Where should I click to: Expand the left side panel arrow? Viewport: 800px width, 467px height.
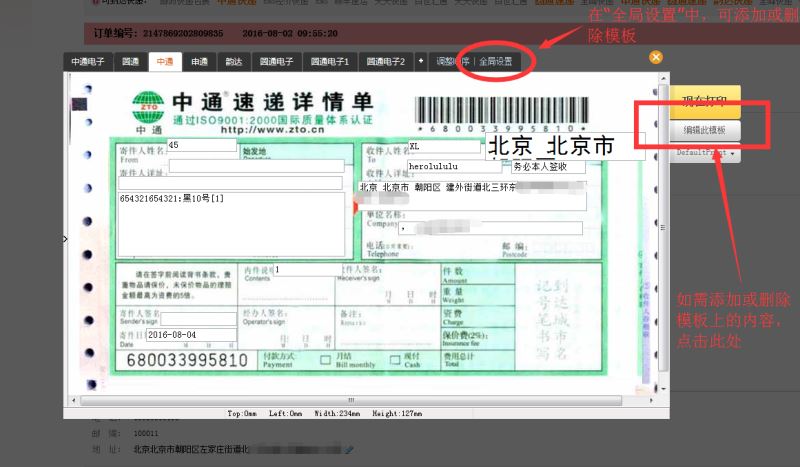pyautogui.click(x=65, y=239)
